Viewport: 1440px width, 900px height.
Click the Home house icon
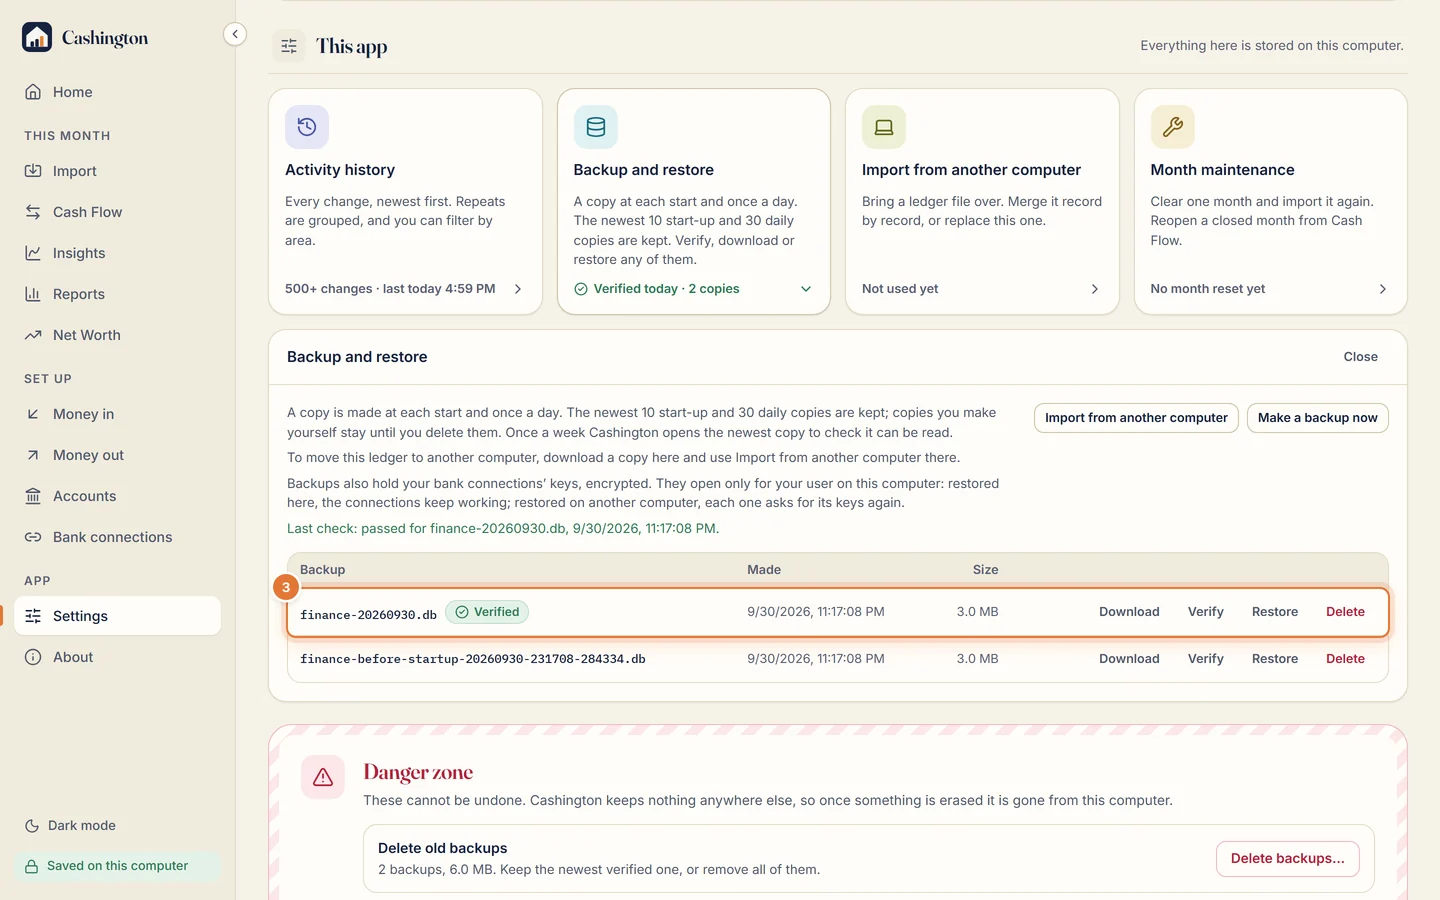(33, 92)
